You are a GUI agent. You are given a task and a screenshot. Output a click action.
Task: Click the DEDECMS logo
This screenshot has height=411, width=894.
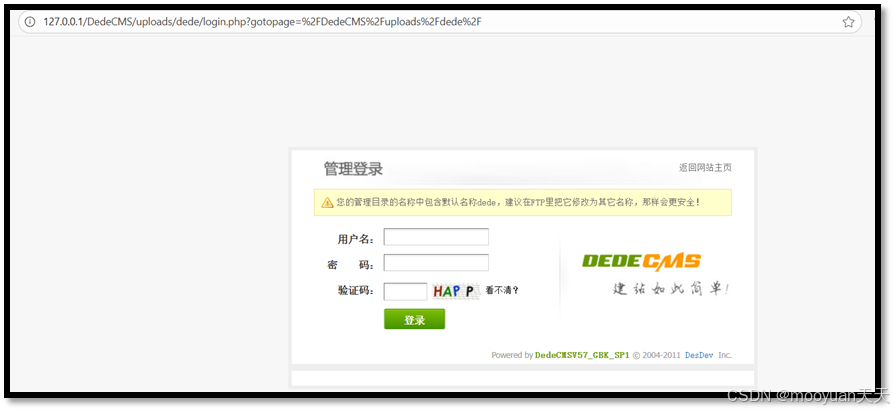pos(641,262)
